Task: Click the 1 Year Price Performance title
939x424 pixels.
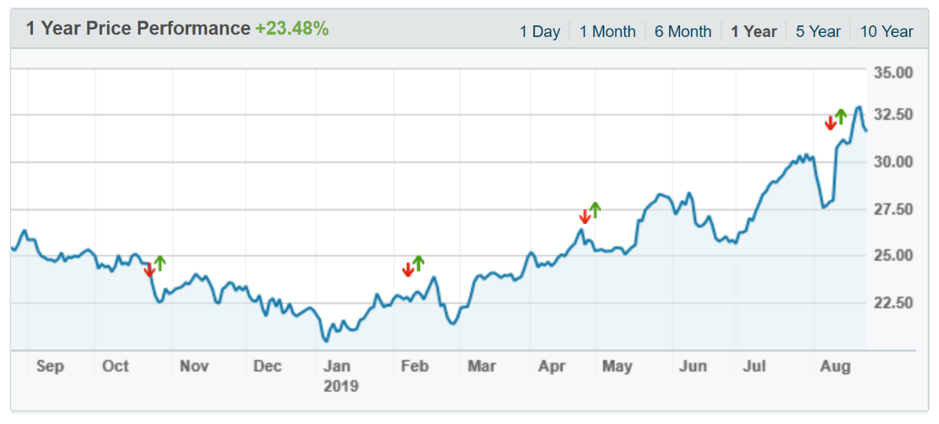Action: pyautogui.click(x=138, y=29)
